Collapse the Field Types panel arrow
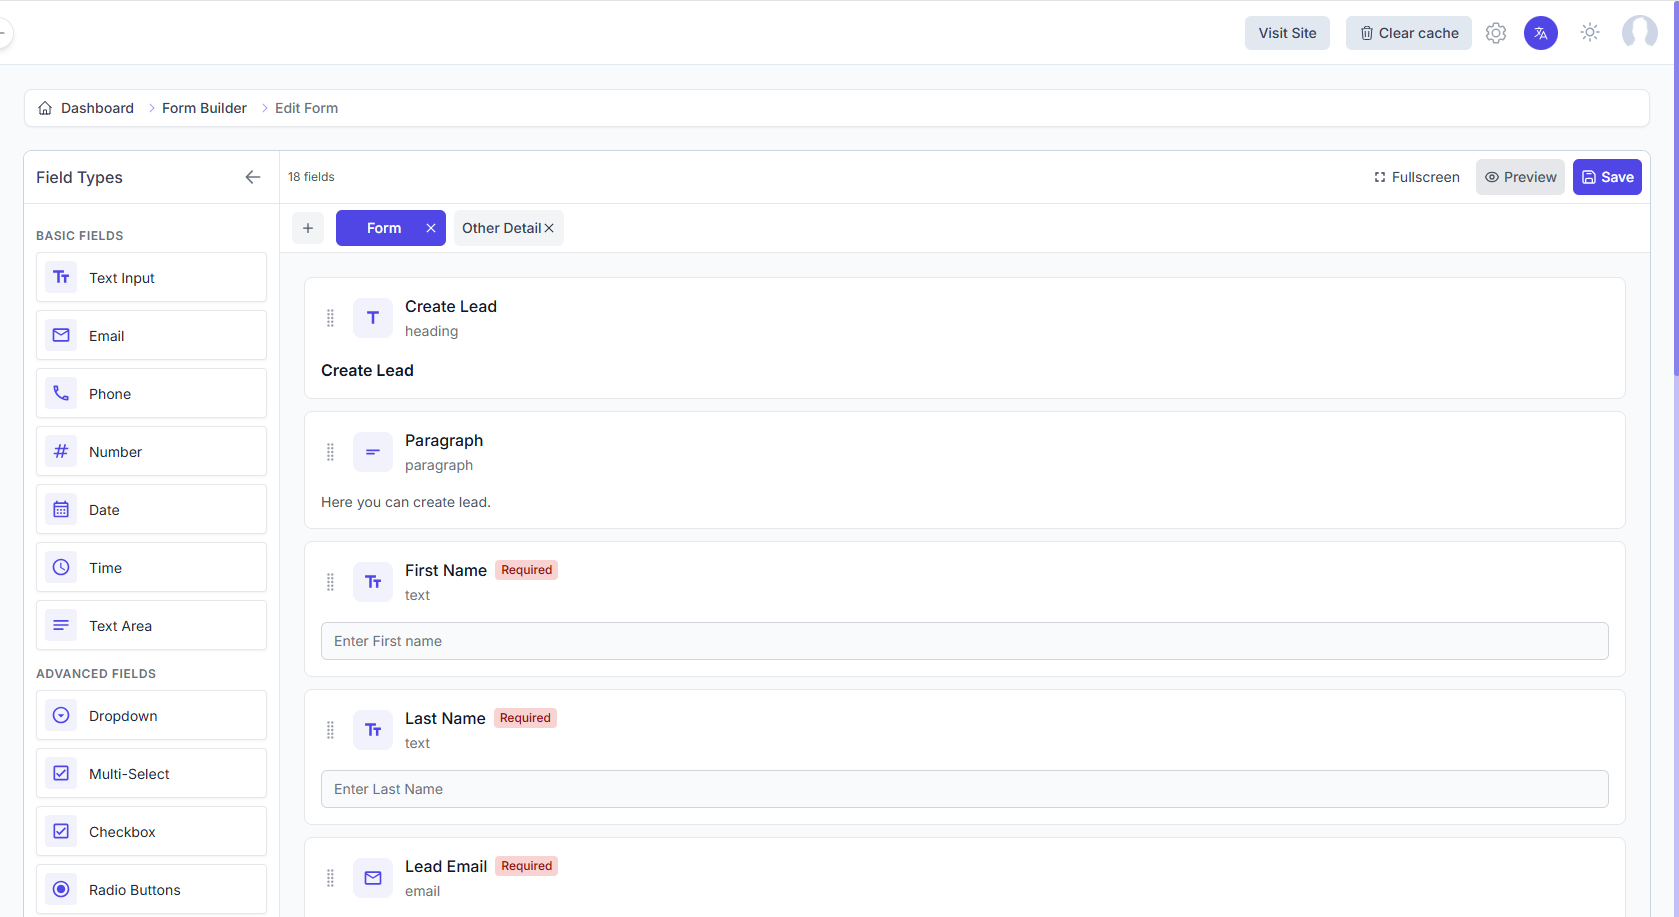Screen dimensions: 1679x917 coord(252,177)
